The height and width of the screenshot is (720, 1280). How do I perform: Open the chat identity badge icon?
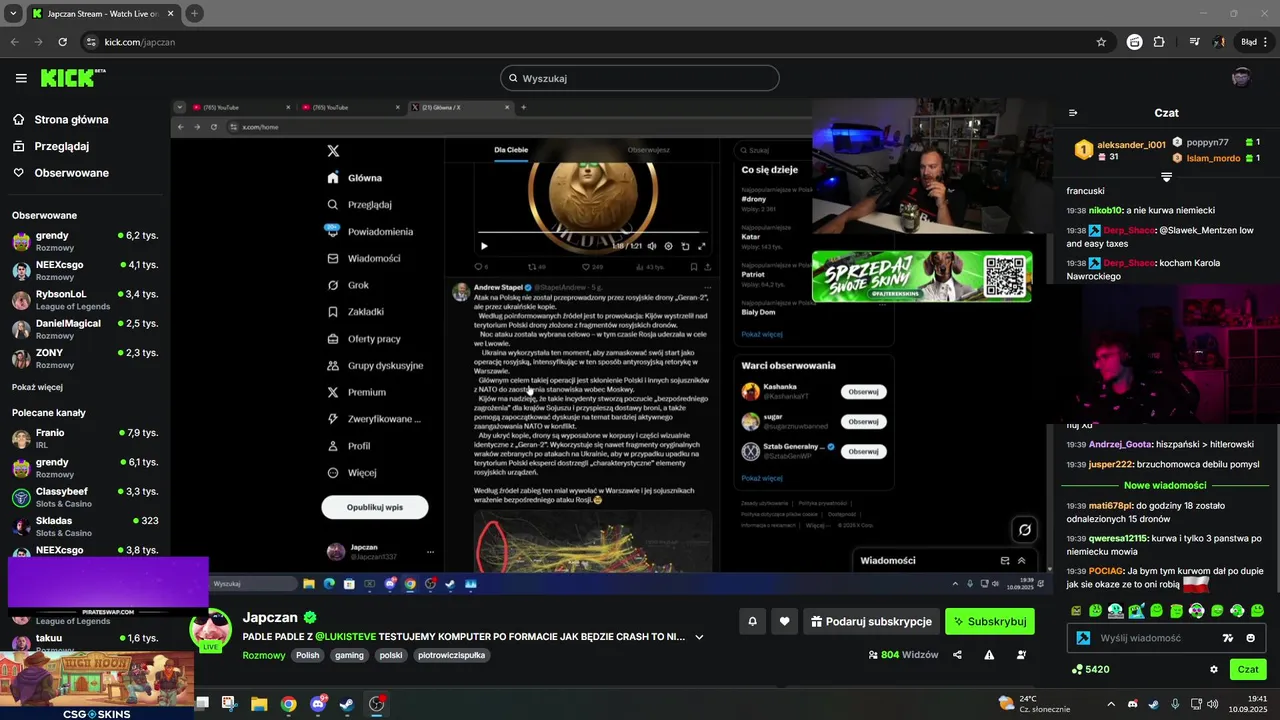click(1083, 638)
